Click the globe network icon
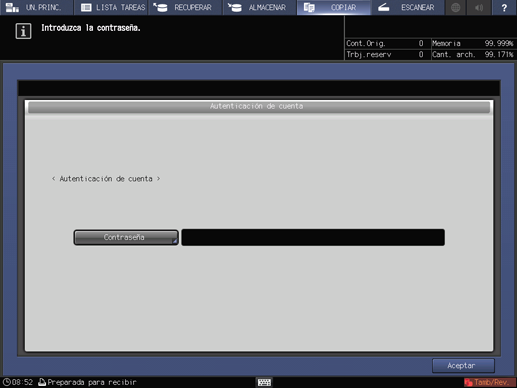 456,7
